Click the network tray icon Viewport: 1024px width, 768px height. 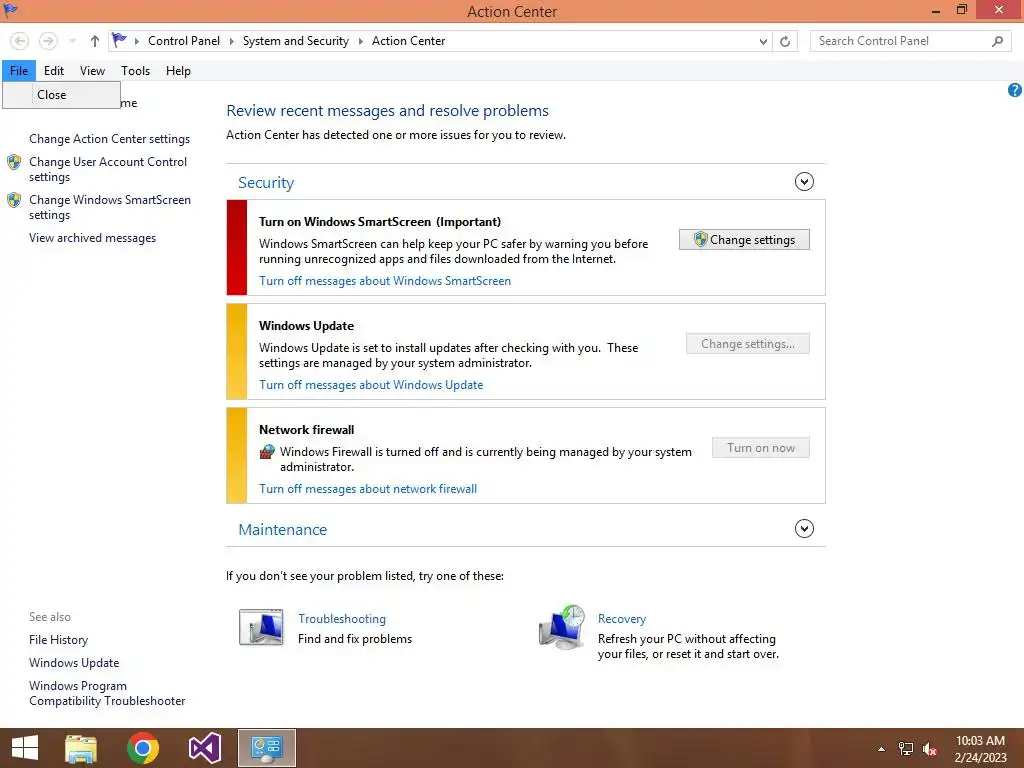(x=906, y=749)
